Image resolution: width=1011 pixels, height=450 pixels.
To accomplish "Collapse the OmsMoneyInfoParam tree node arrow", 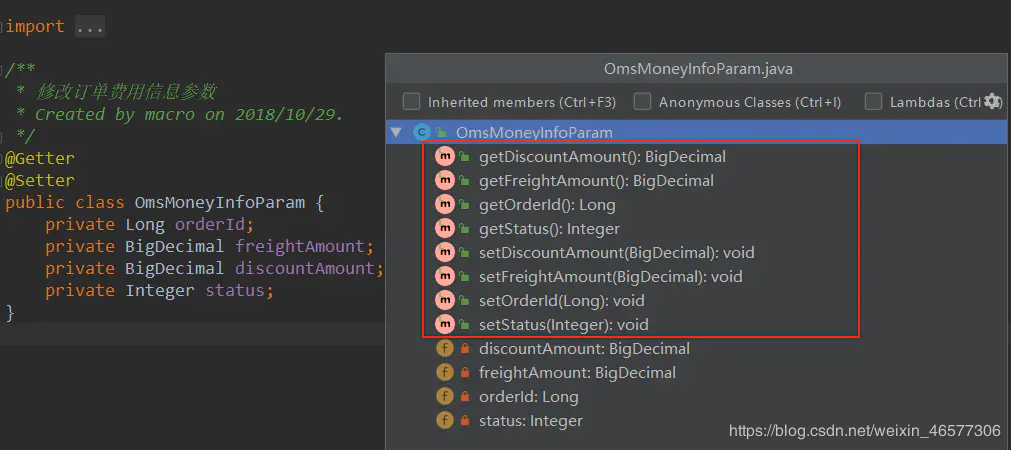I will tap(396, 133).
